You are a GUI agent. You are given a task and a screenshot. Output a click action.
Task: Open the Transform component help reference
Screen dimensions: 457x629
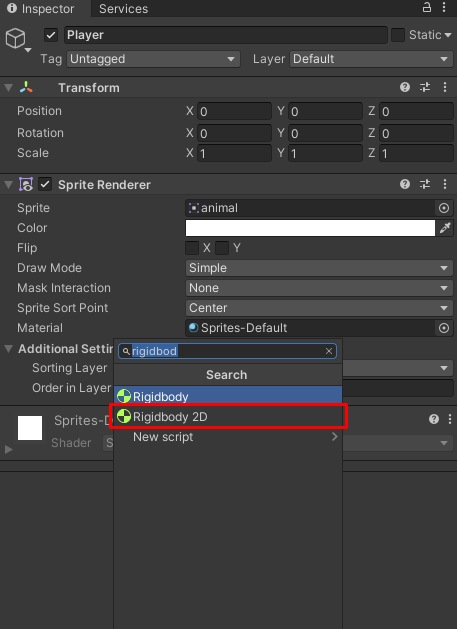coord(405,87)
